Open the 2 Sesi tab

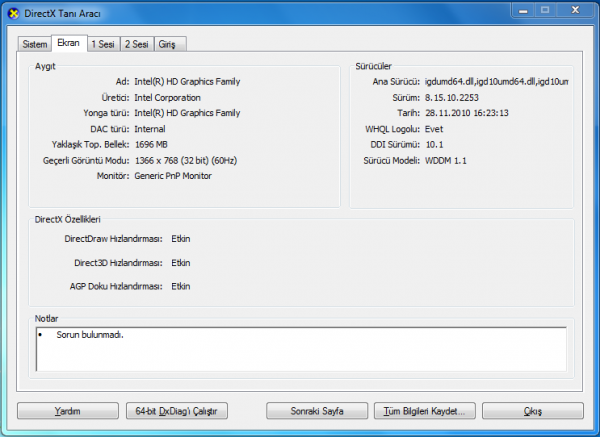click(137, 44)
